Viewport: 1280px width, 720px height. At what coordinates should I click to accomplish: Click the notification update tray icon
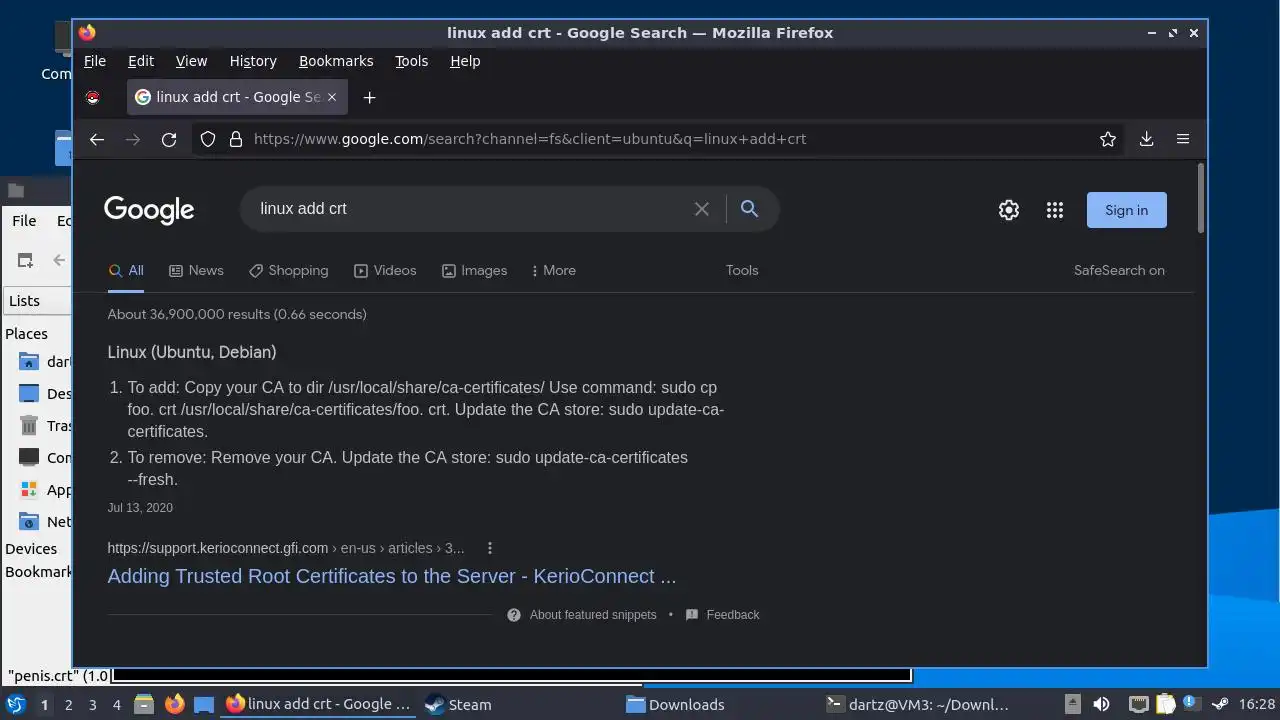click(x=1191, y=705)
